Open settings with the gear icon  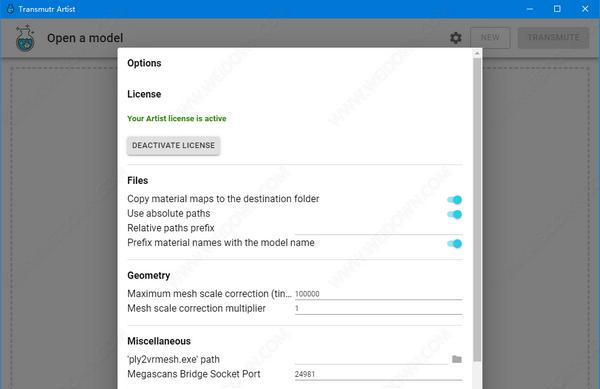(455, 38)
